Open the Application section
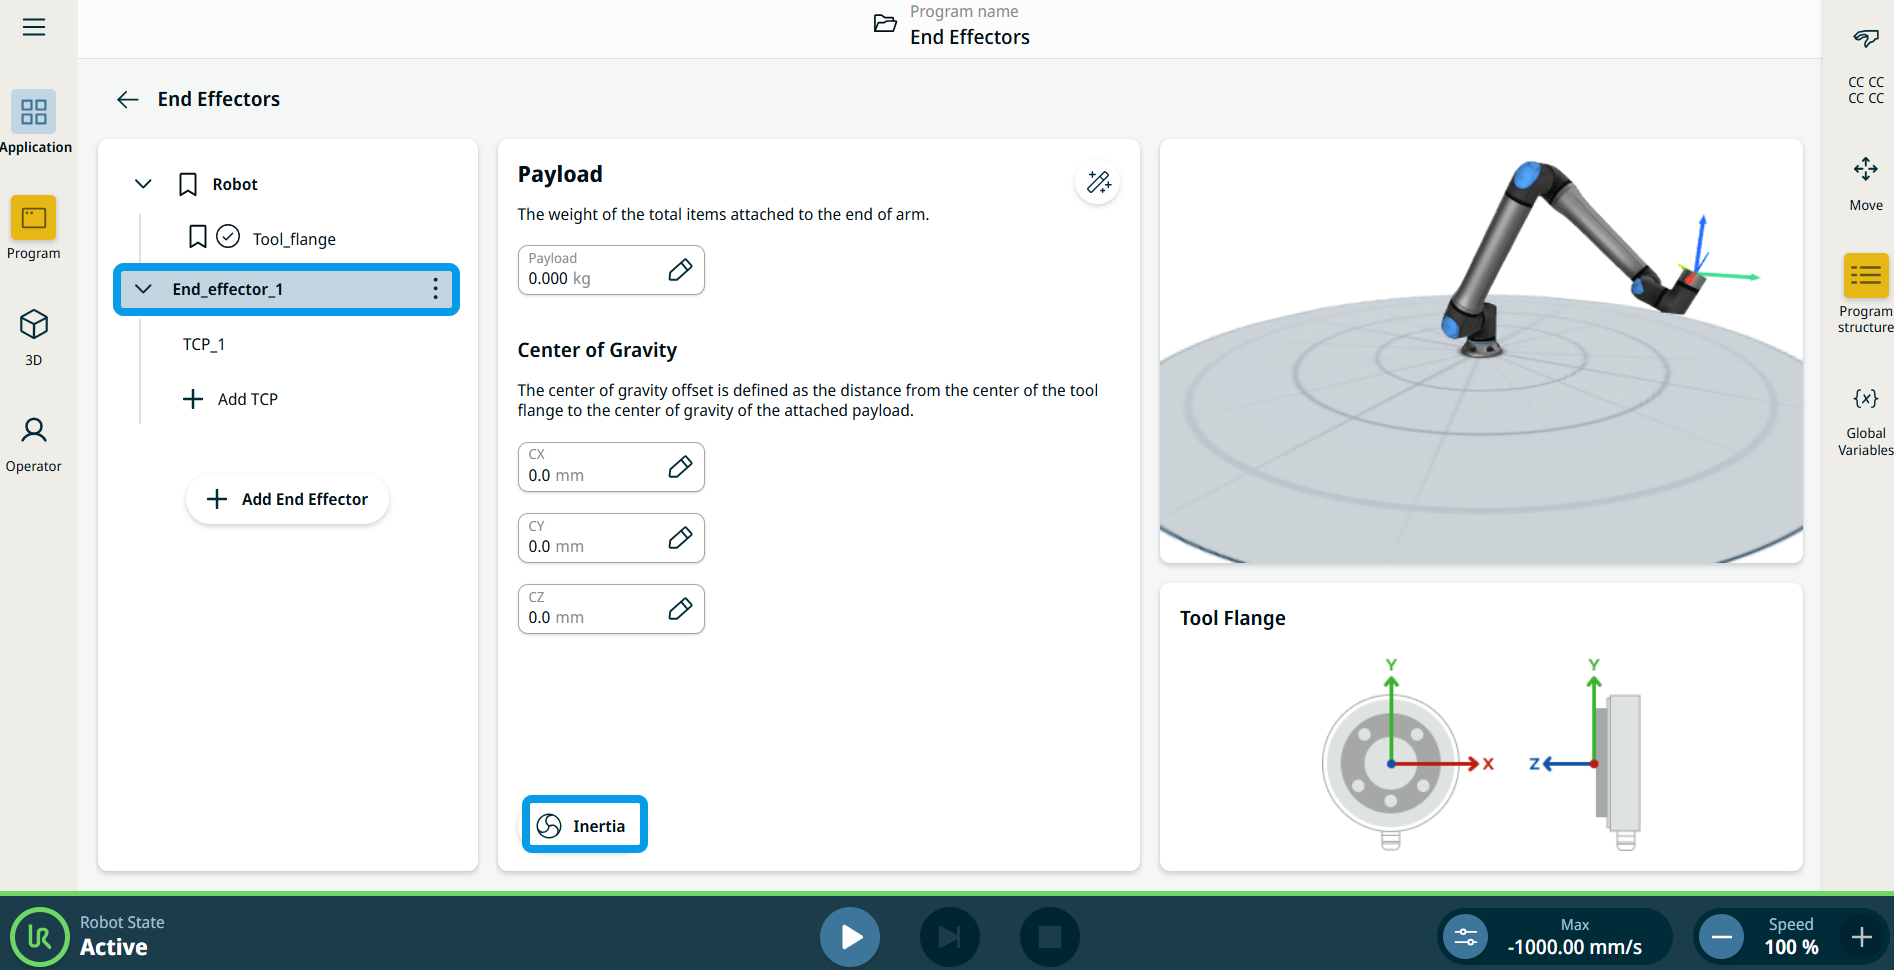The image size is (1894, 970). point(34,122)
